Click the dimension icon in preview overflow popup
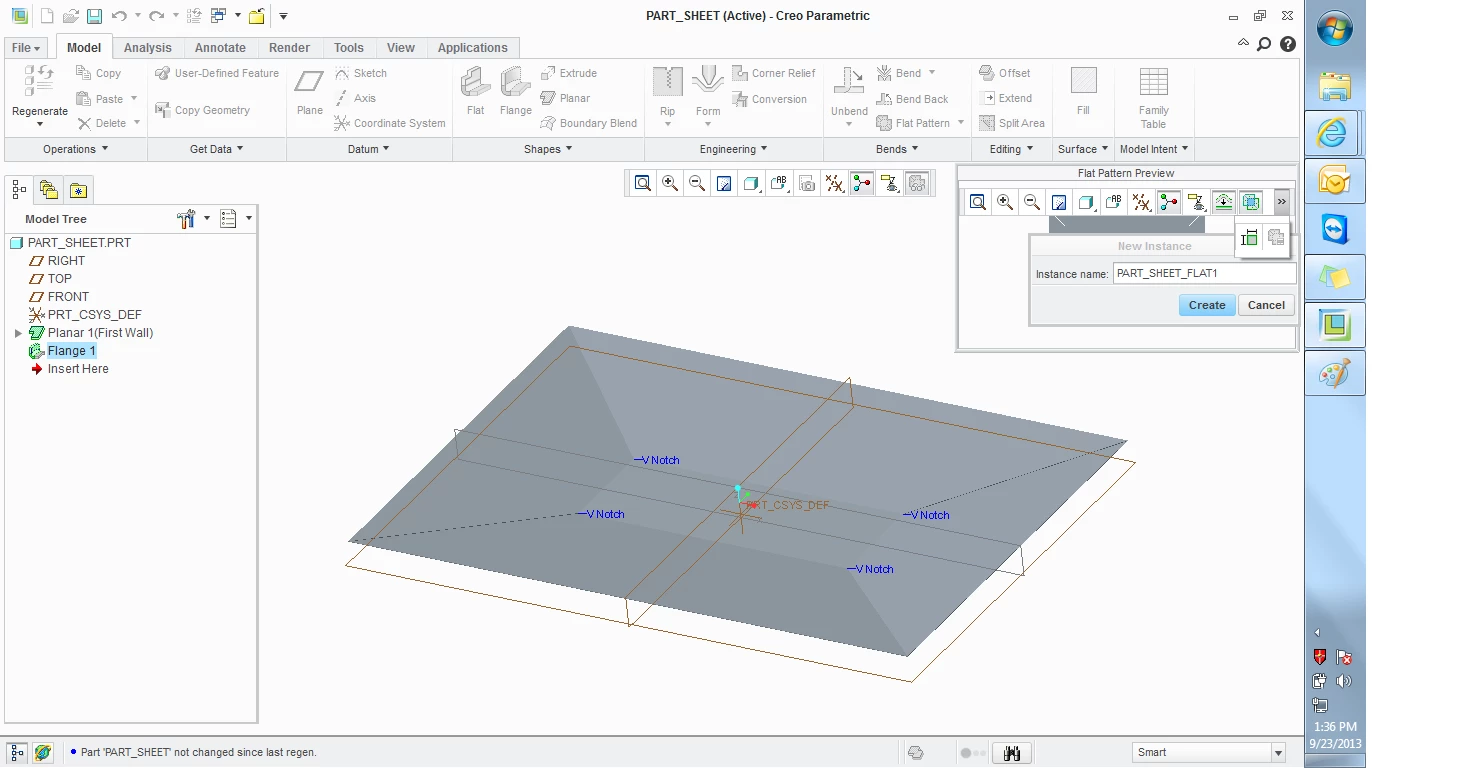Viewport: 1460px width, 768px height. click(x=1249, y=237)
